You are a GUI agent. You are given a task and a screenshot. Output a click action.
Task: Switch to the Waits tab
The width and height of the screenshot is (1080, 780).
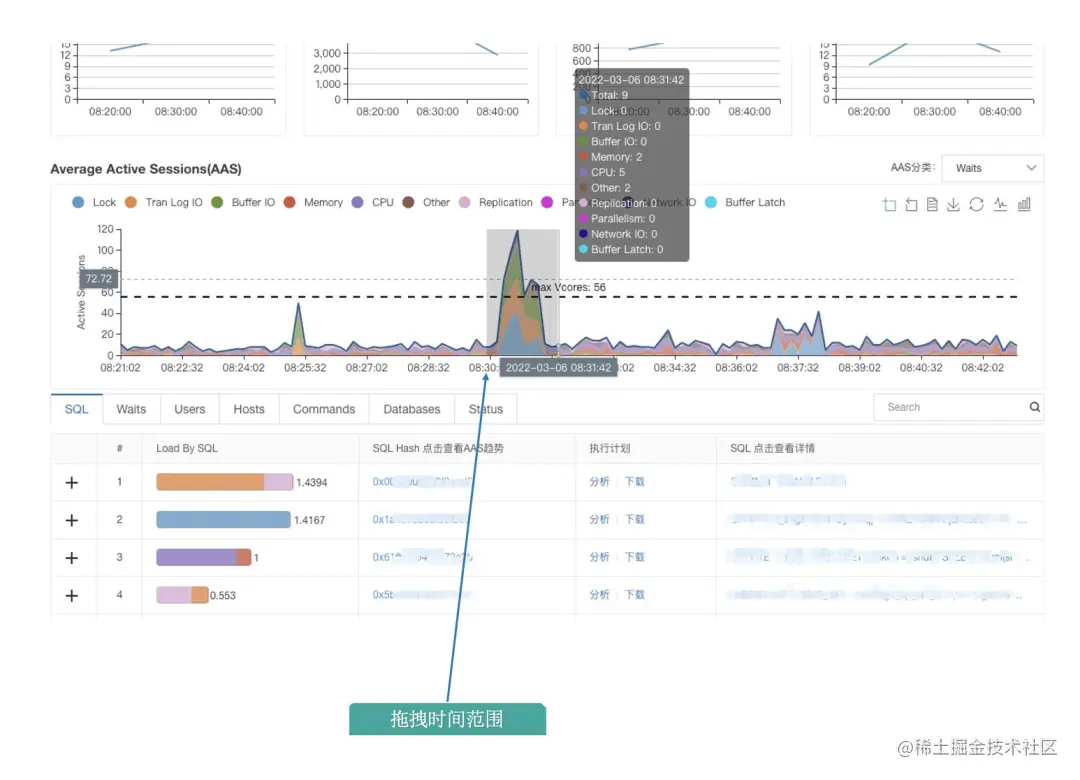(x=131, y=409)
